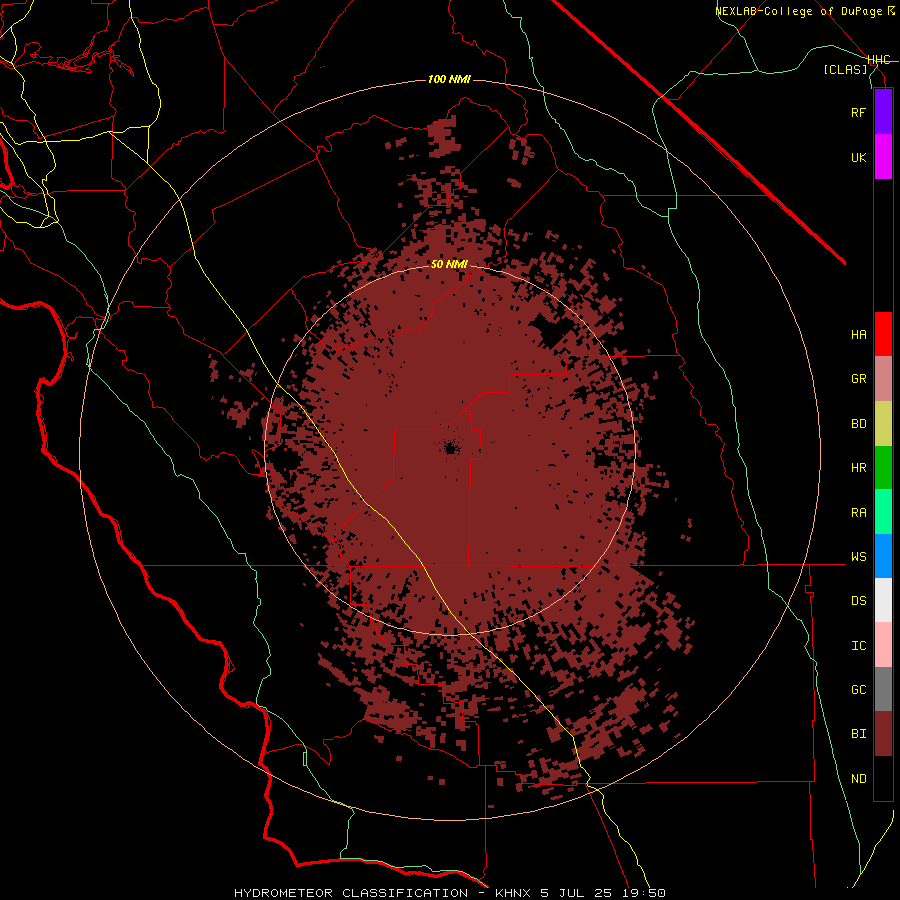Viewport: 900px width, 900px height.
Task: Click the "19:50" timestamp text
Action: (643, 893)
